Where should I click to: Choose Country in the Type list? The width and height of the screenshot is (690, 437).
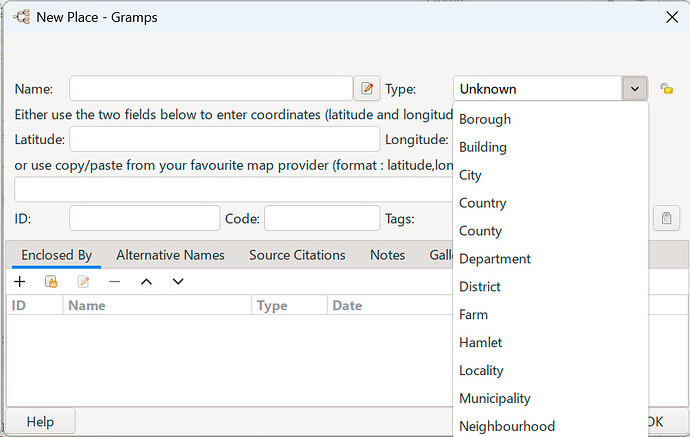482,203
